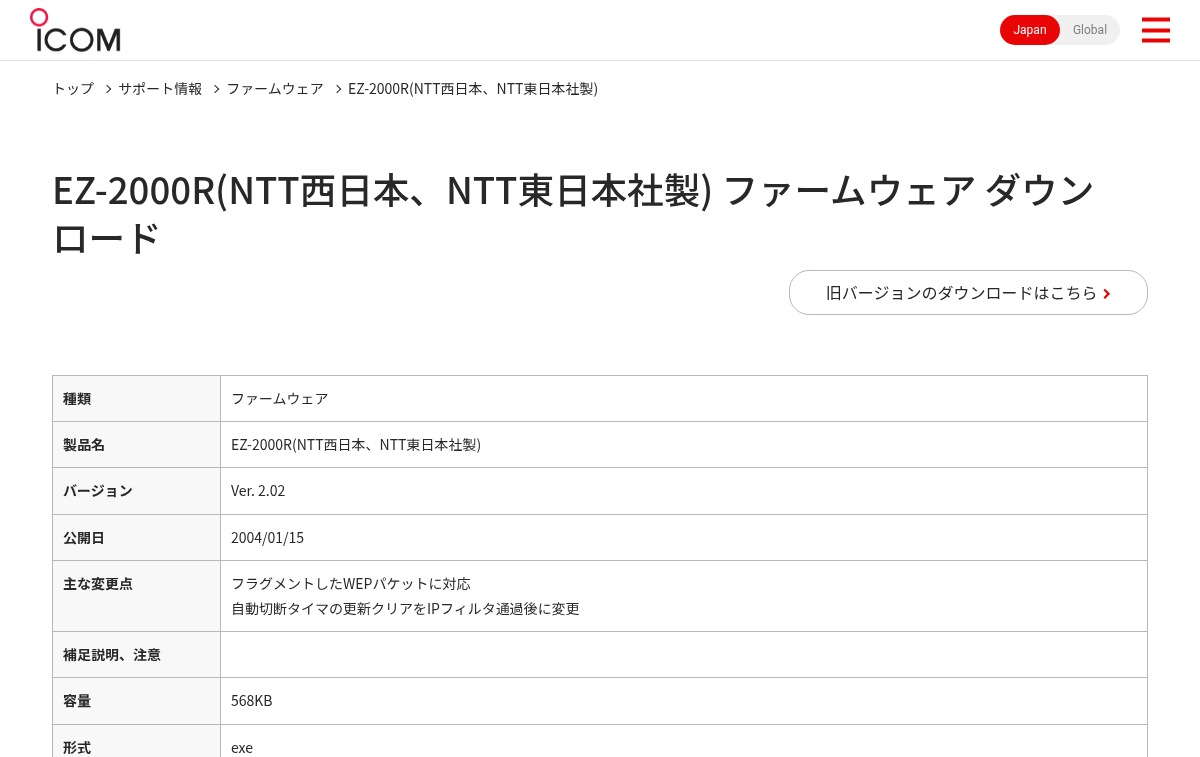Select EZ-2000R breadcrumb text
This screenshot has width=1200, height=757.
click(473, 89)
